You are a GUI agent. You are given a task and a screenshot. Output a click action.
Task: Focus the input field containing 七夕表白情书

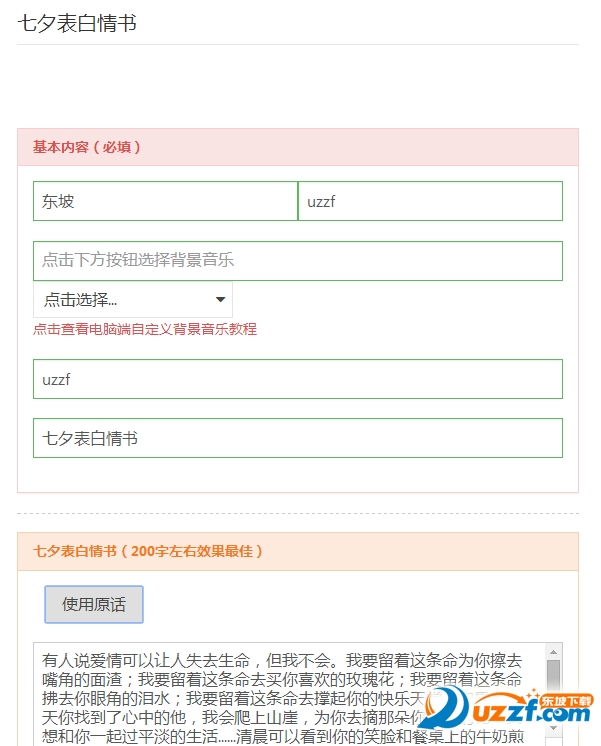click(x=297, y=438)
